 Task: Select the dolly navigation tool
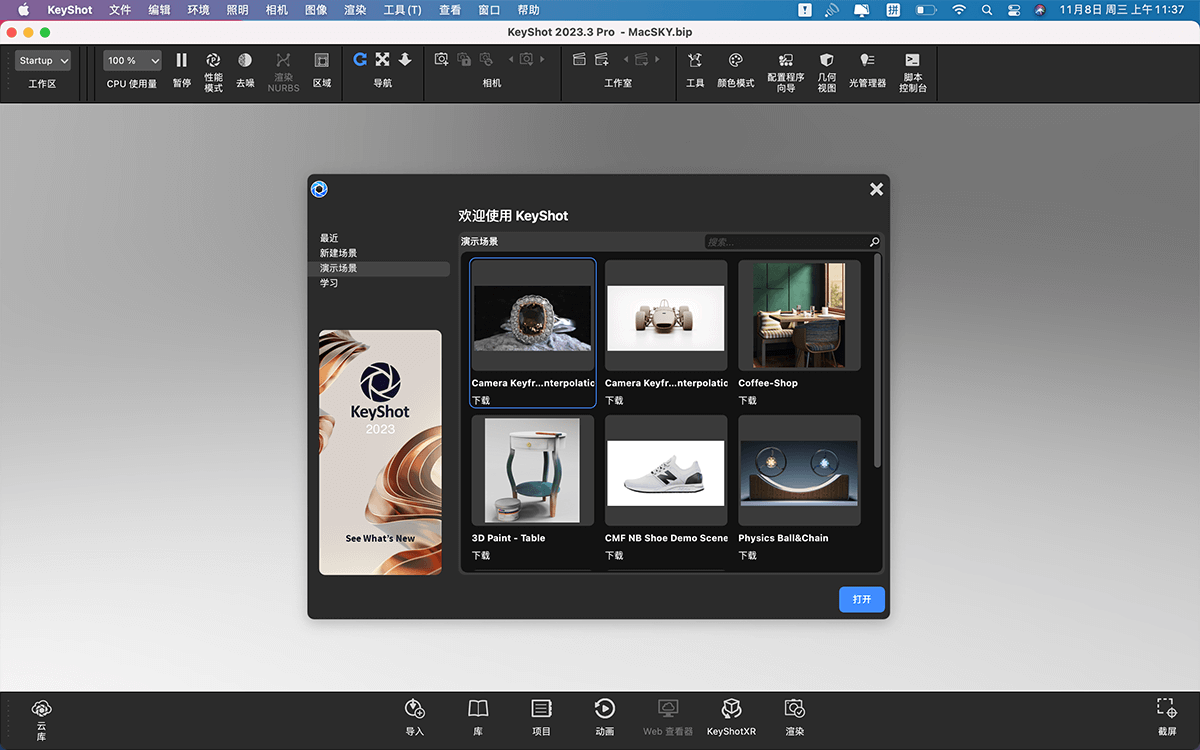405,60
